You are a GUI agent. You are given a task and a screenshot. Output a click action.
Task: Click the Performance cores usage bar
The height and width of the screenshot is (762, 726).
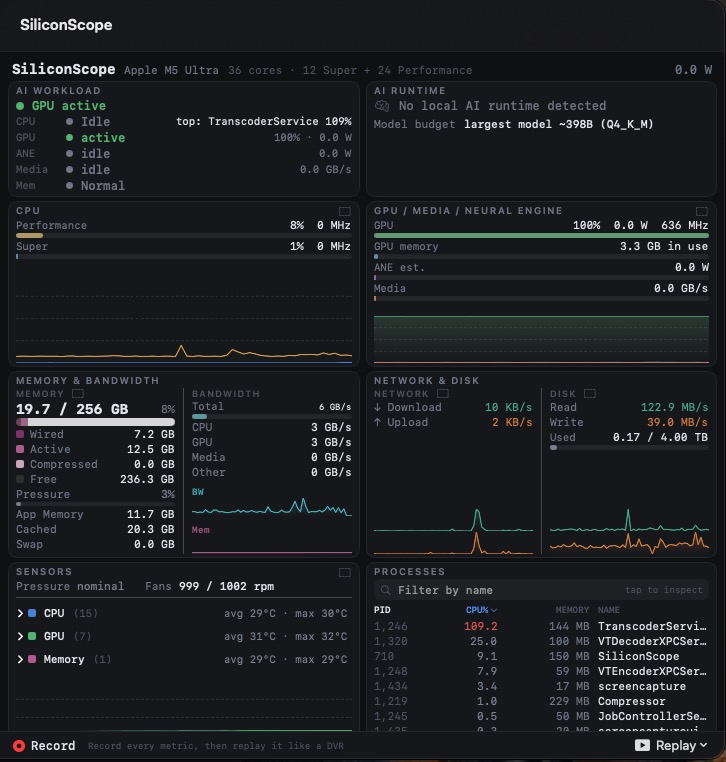184,236
